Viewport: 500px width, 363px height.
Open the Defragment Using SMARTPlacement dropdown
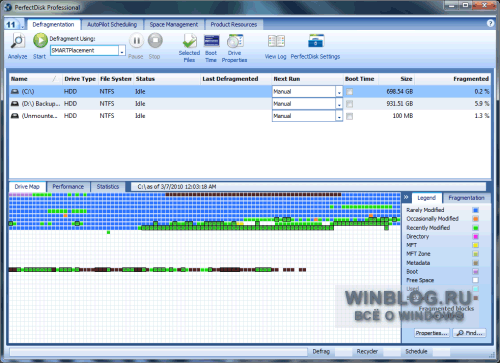(x=122, y=51)
